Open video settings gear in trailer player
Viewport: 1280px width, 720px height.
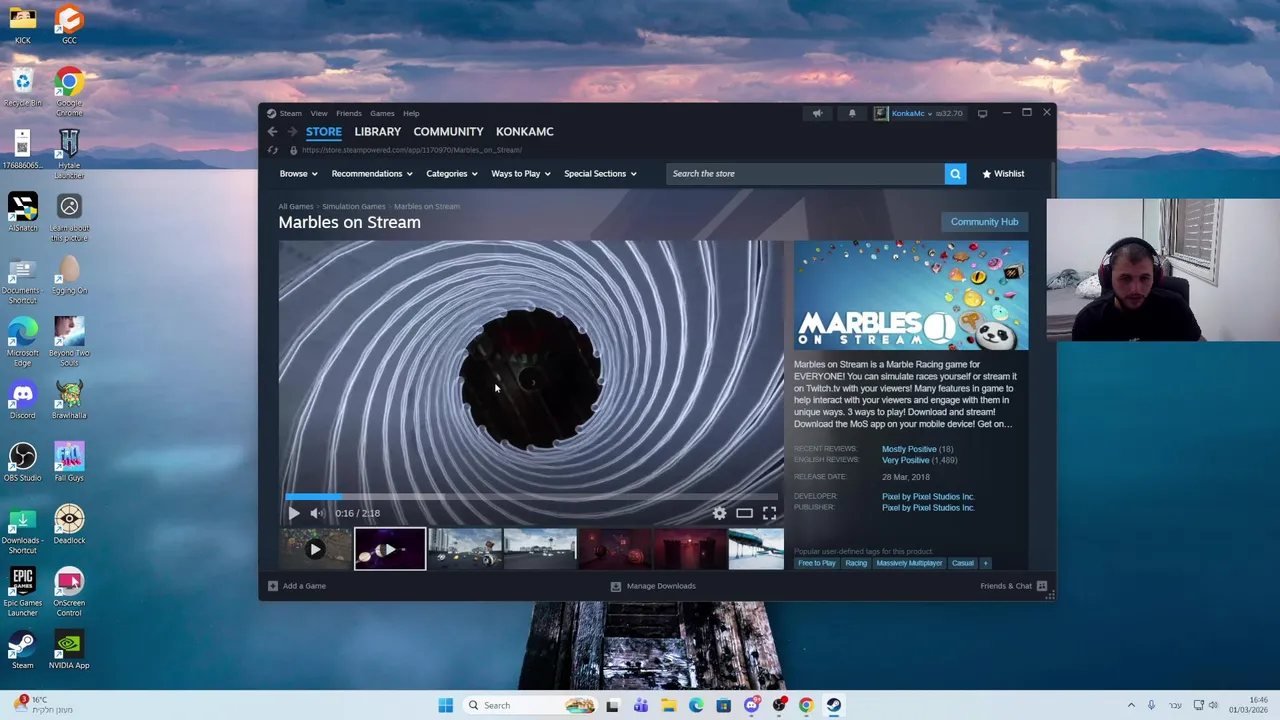pyautogui.click(x=720, y=513)
